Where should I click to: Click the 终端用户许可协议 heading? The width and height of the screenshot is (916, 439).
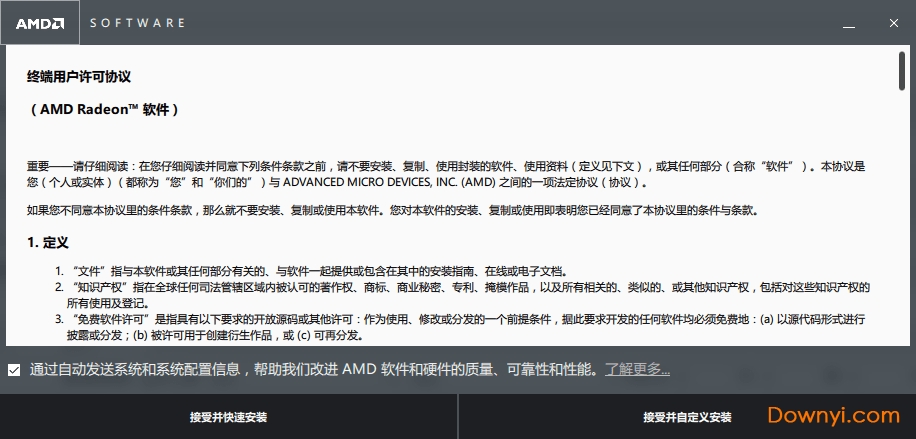click(x=79, y=77)
